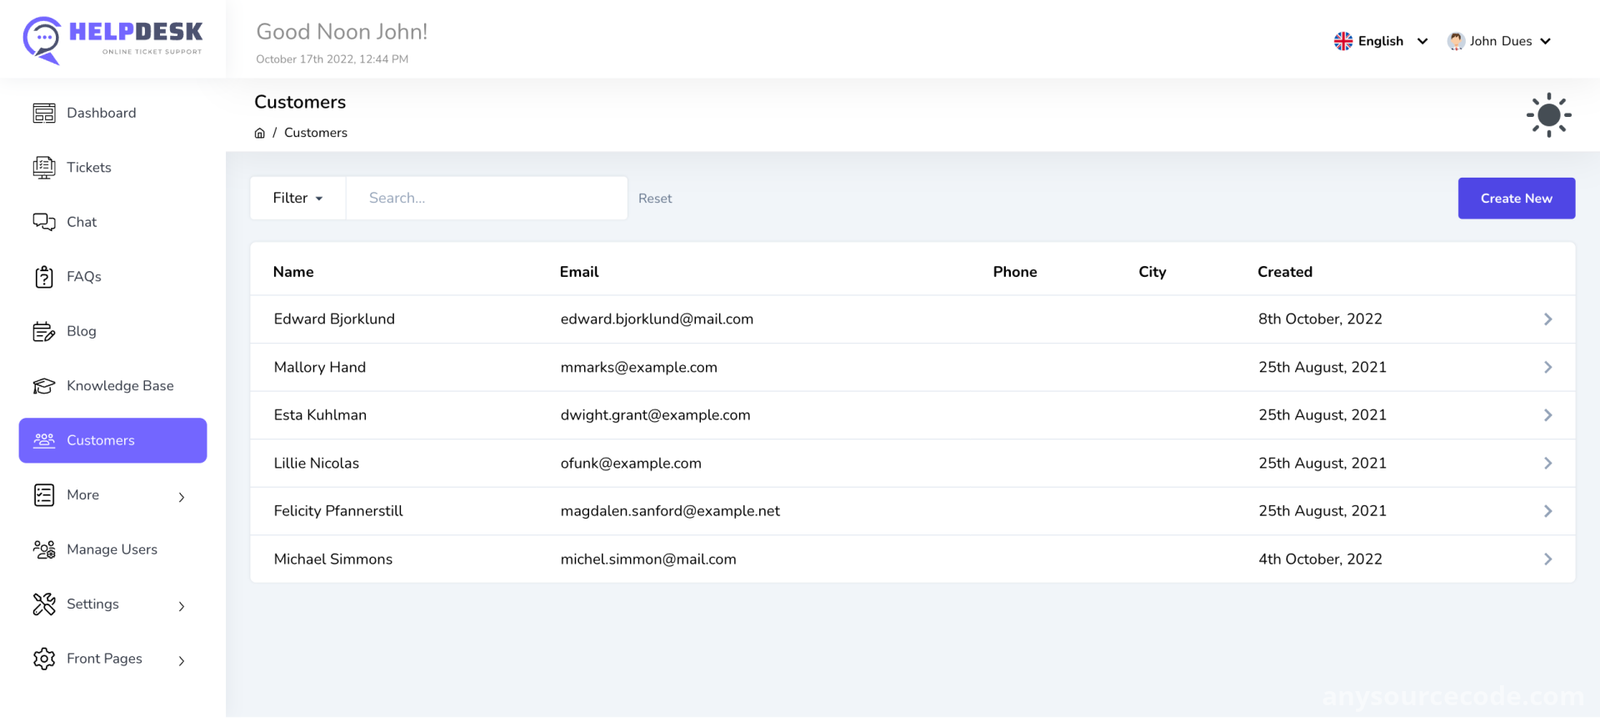The width and height of the screenshot is (1600, 718).
Task: Click the Create New button
Action: pos(1516,198)
